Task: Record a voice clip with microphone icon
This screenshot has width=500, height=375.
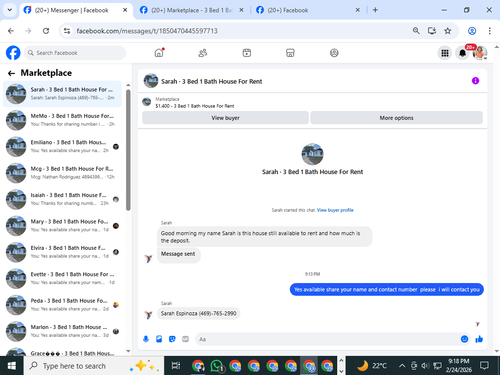Action: [x=146, y=339]
